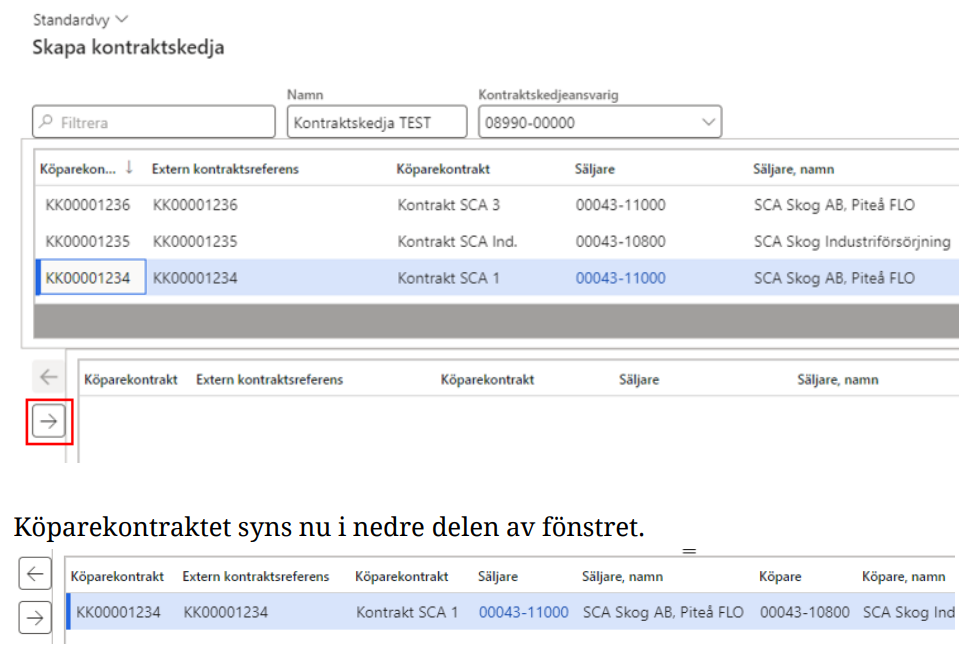Click the 00043-10800 buyer cell in the bottom grid

[x=804, y=612]
